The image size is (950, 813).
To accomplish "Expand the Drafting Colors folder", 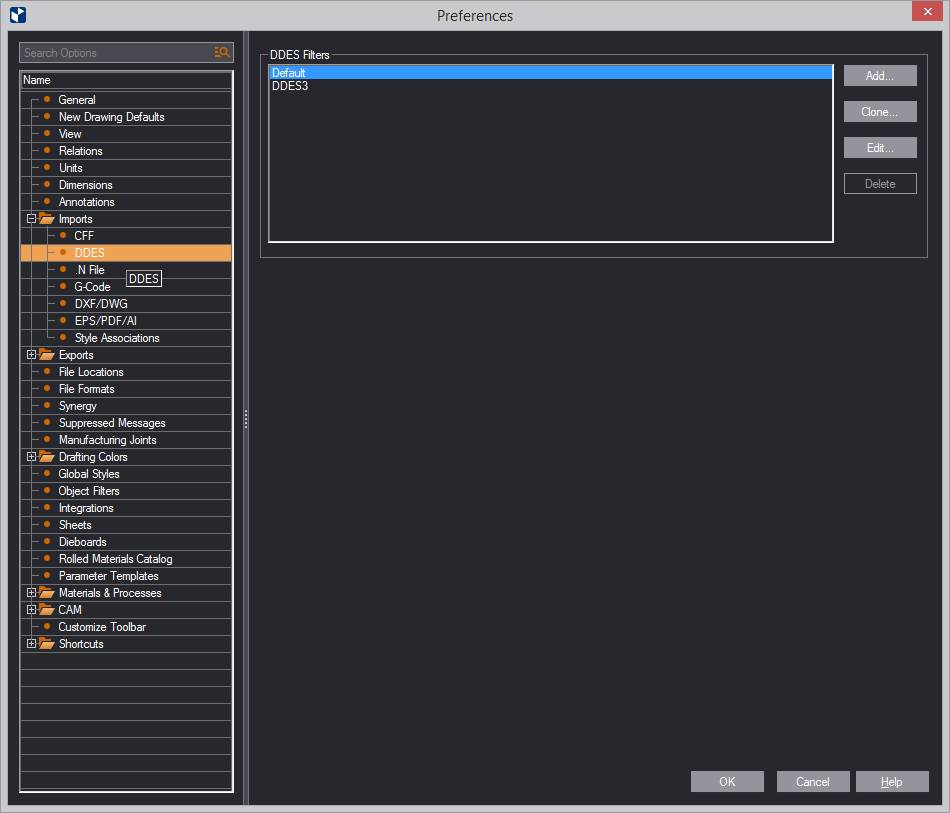I will pyautogui.click(x=32, y=456).
